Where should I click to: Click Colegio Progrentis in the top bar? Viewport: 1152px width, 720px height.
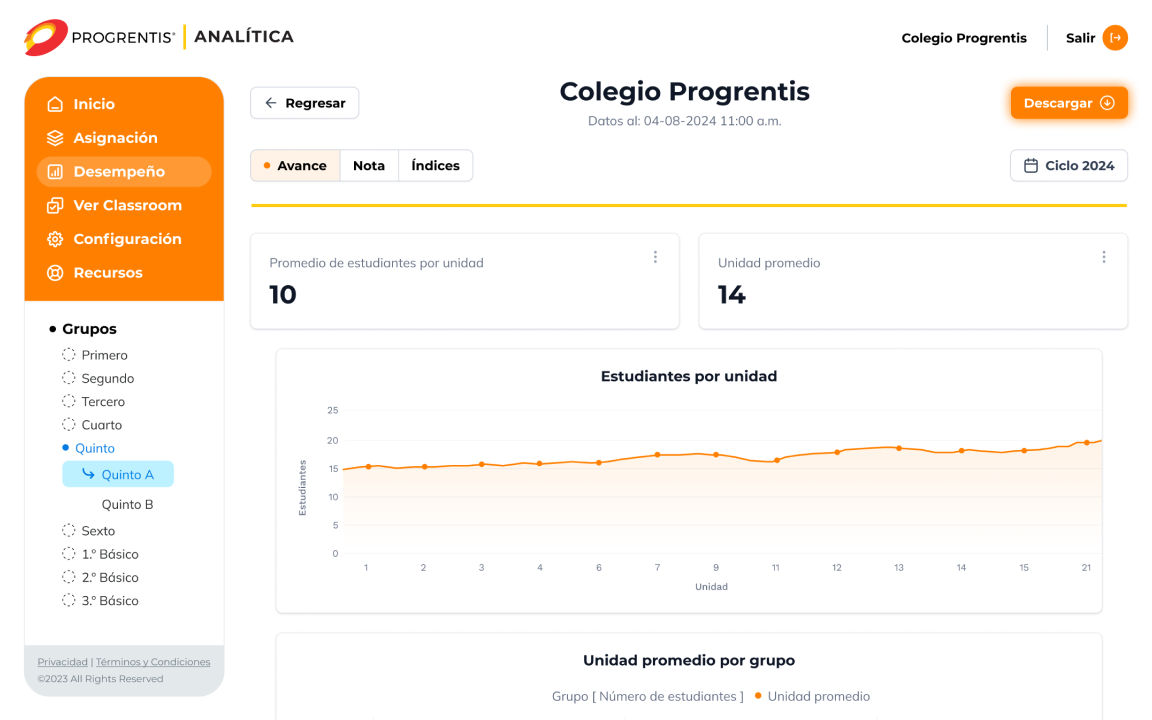(x=964, y=38)
